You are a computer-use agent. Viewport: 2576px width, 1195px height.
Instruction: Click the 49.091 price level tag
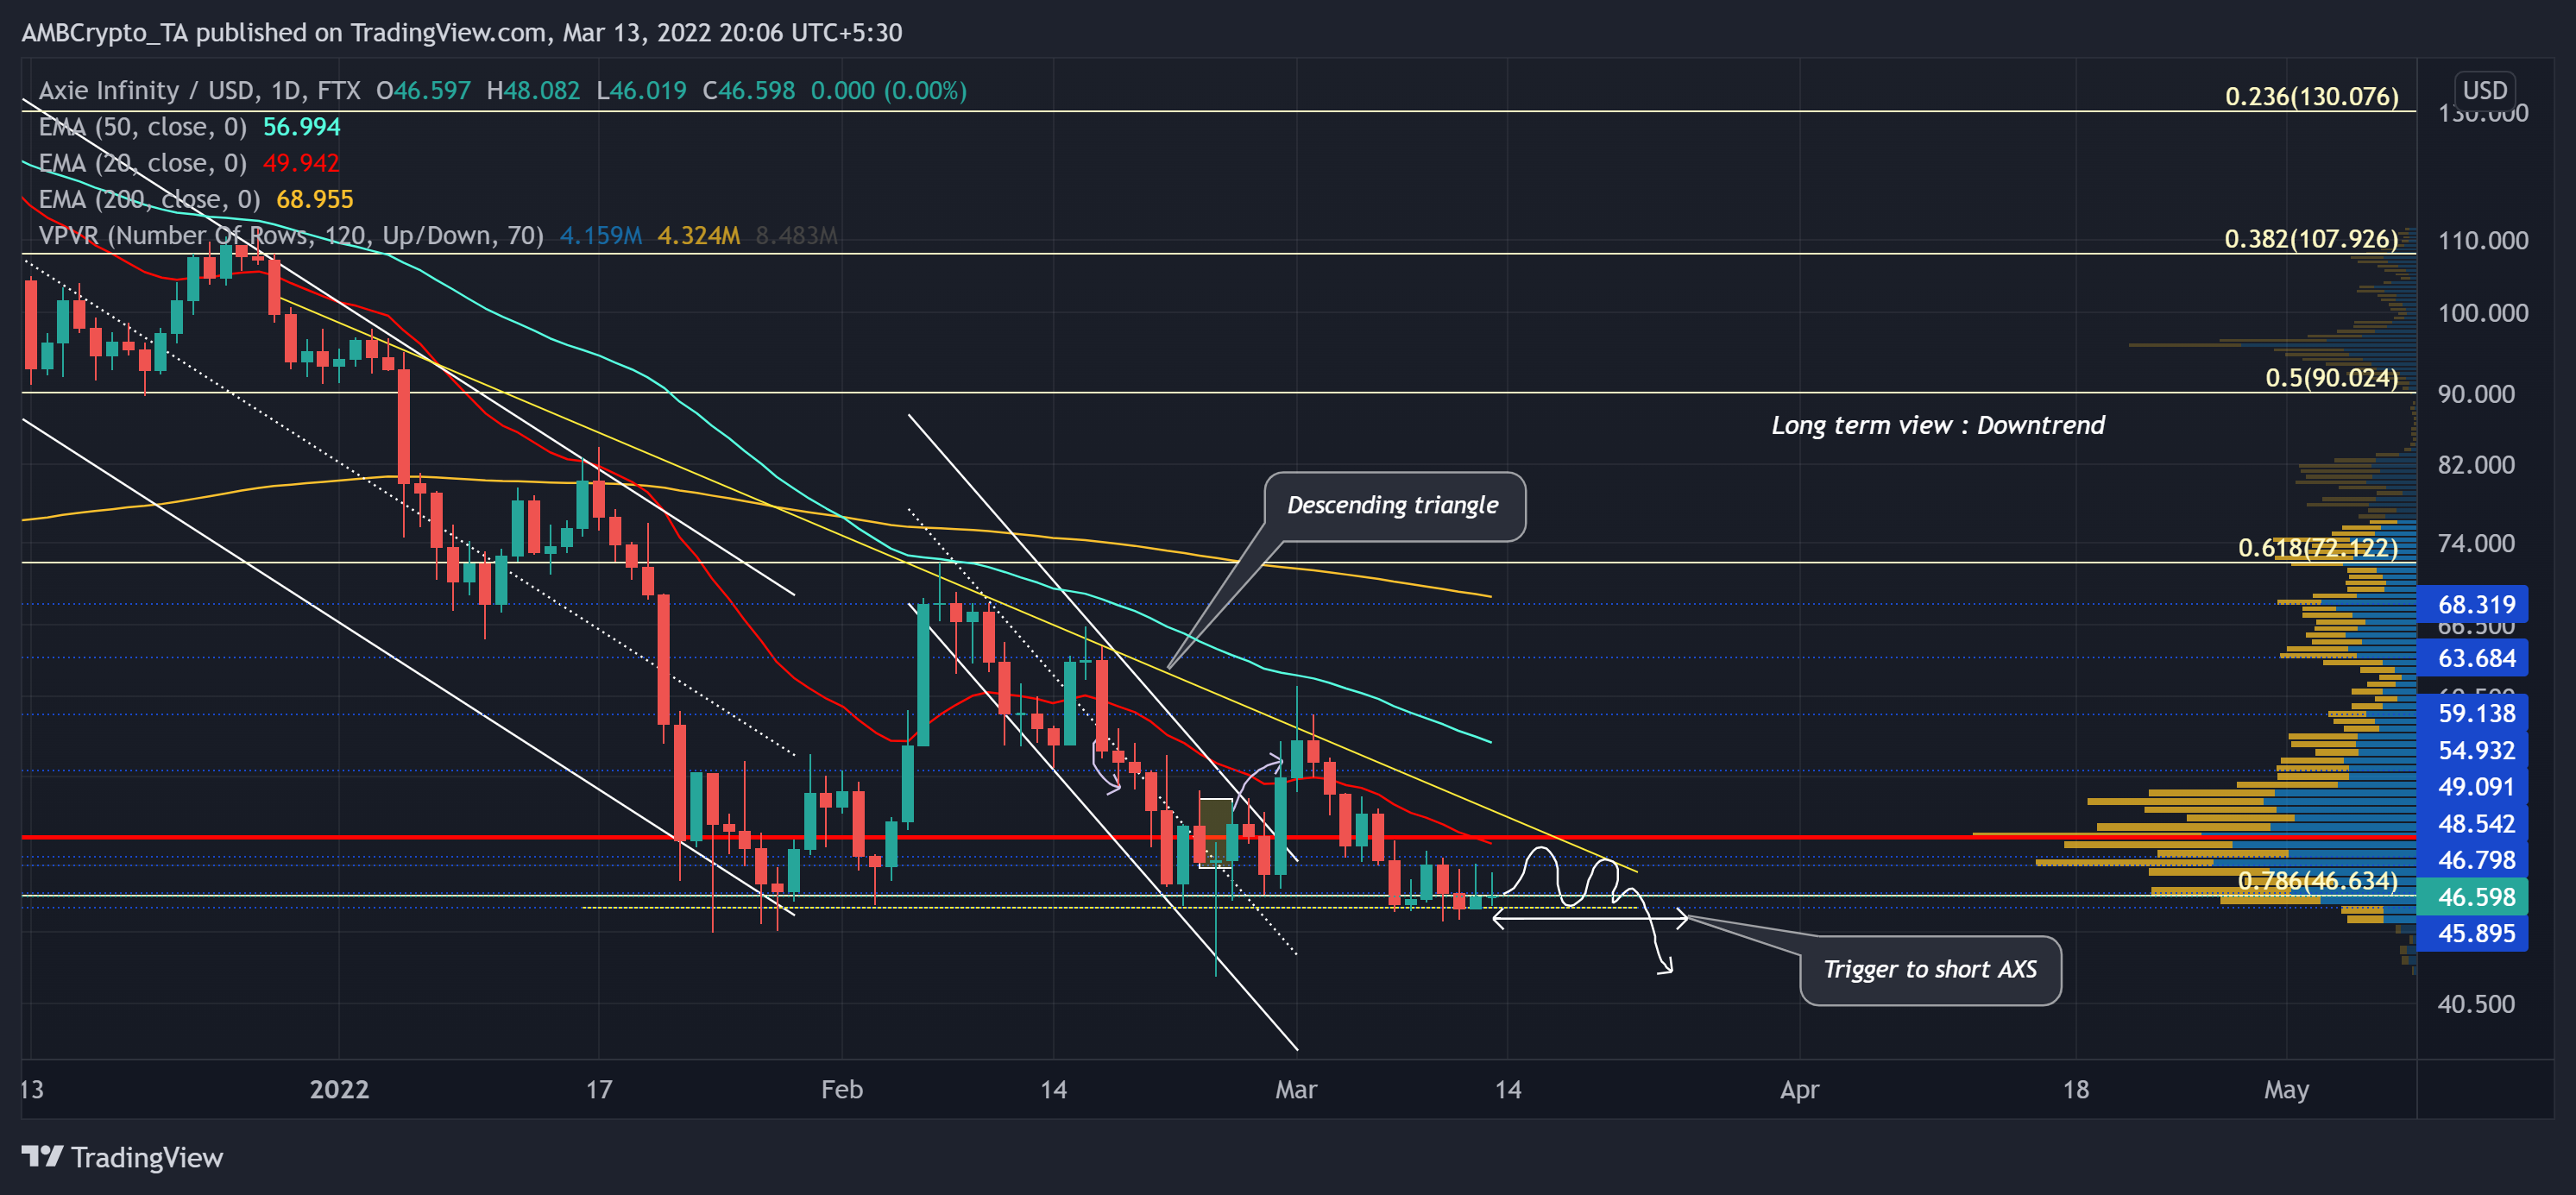[x=2473, y=787]
